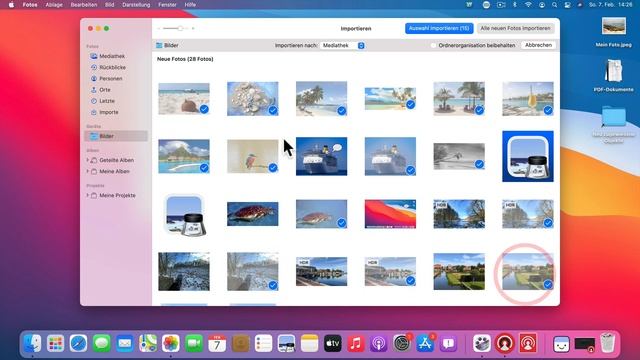This screenshot has width=640, height=360.
Task: Uncheck the selection badge on the beach umbrellas photo
Action: point(479,110)
